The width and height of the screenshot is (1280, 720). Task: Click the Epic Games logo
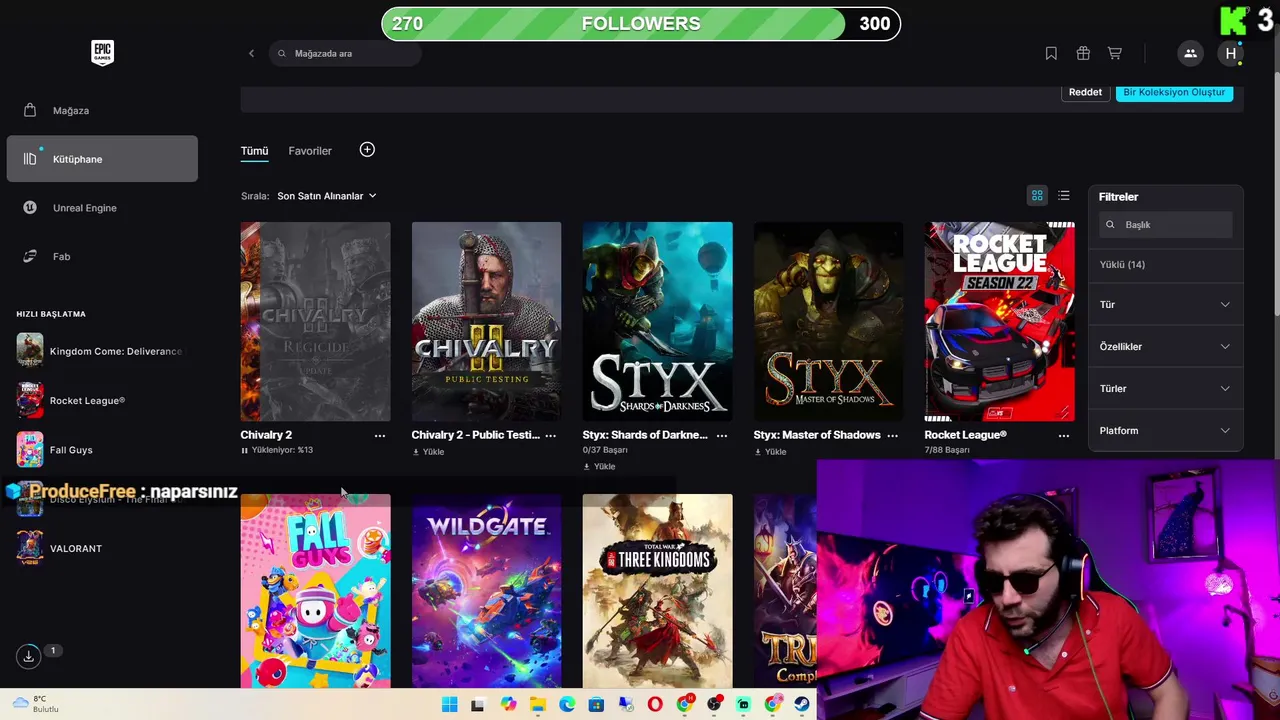pos(102,53)
